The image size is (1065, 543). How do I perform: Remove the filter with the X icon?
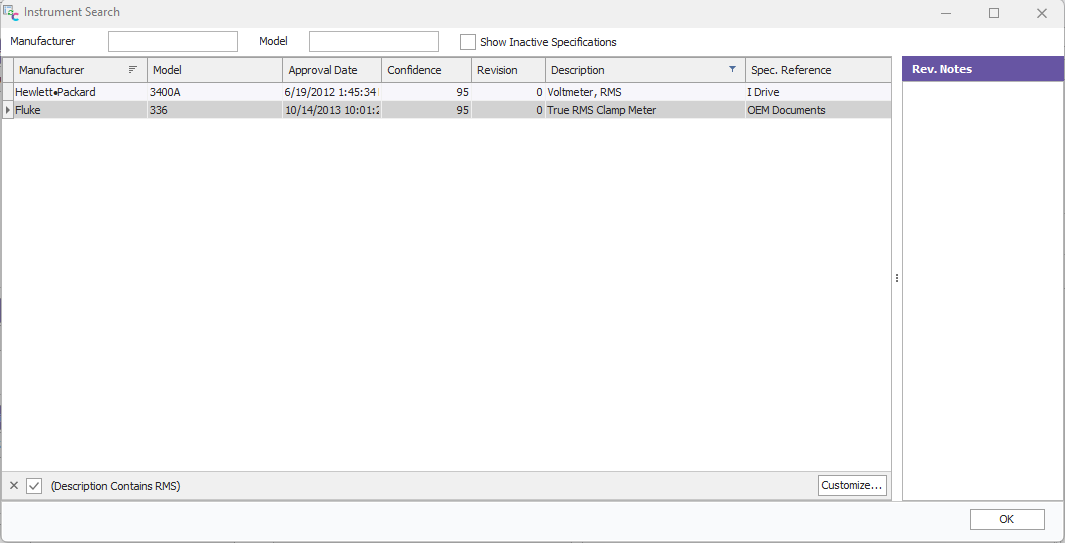14,486
